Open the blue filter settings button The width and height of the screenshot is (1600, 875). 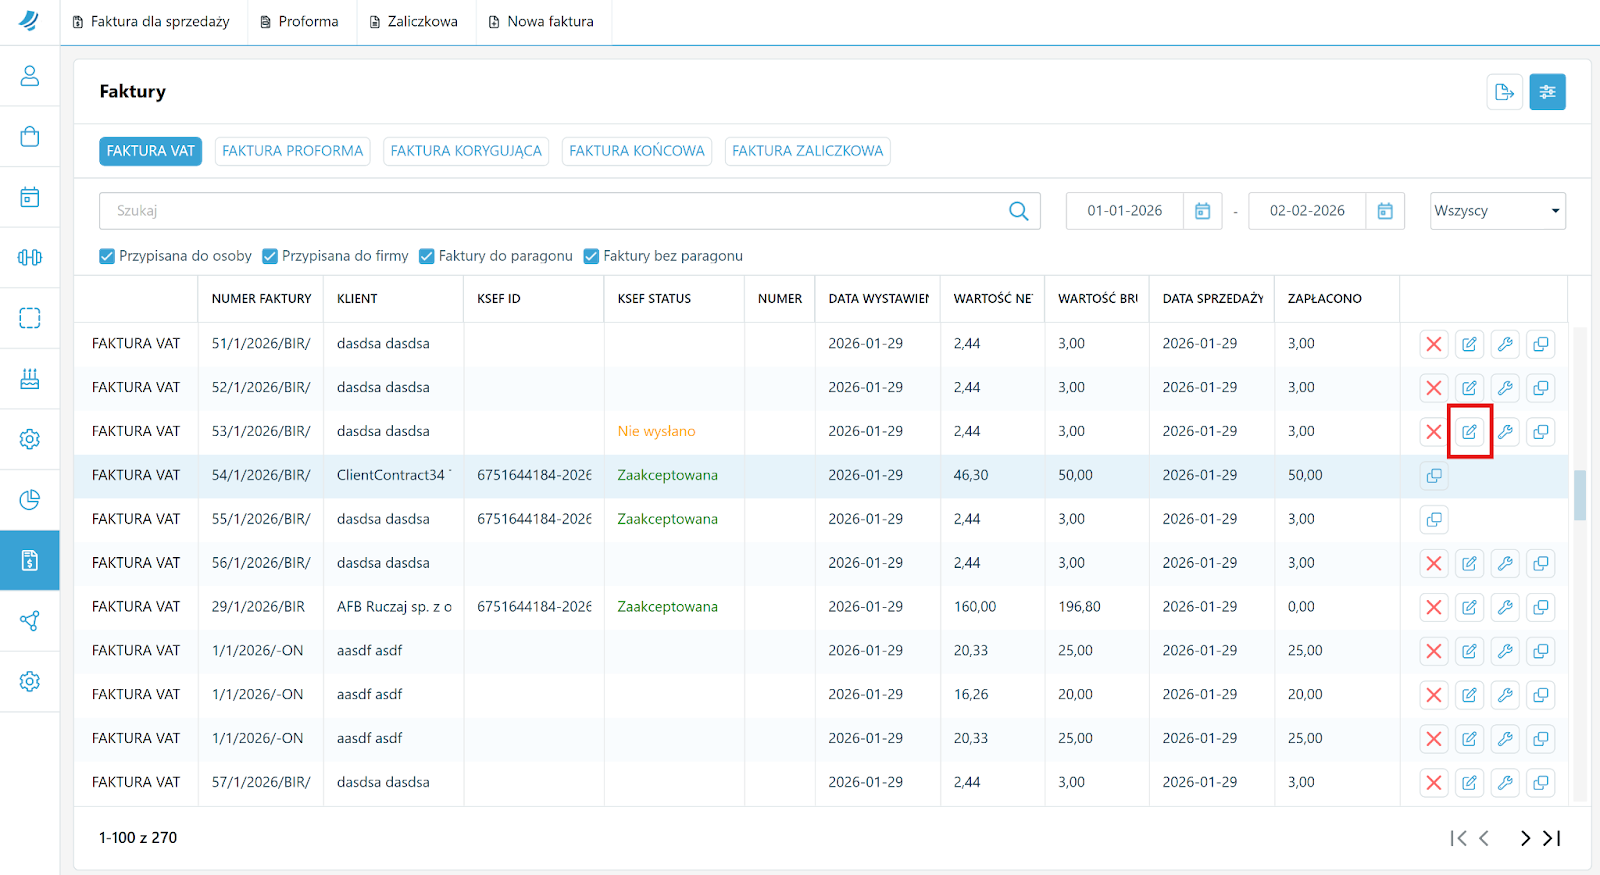coord(1547,92)
